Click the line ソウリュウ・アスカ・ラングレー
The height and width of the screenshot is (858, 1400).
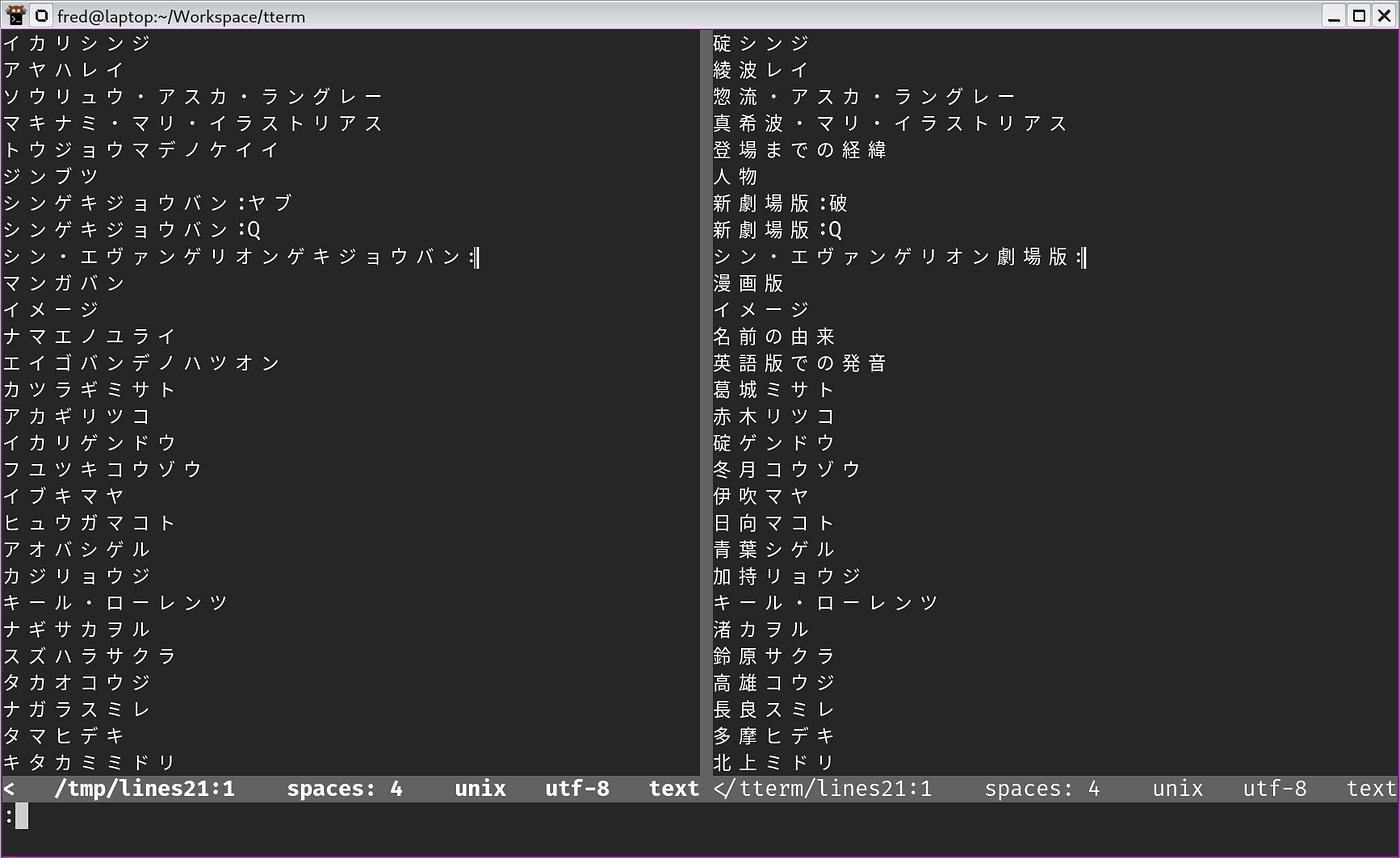[x=193, y=97]
